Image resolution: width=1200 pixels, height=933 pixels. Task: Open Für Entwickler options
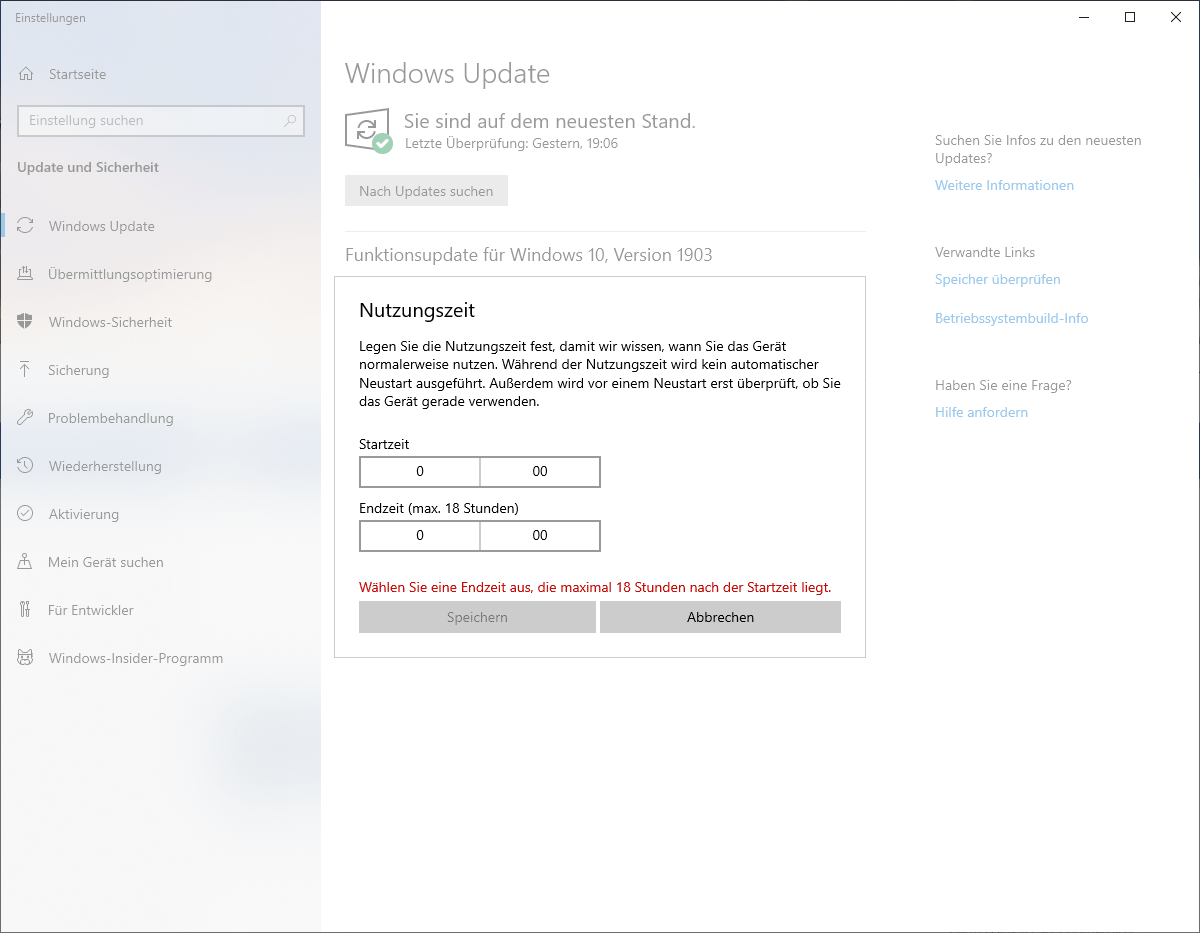click(160, 610)
